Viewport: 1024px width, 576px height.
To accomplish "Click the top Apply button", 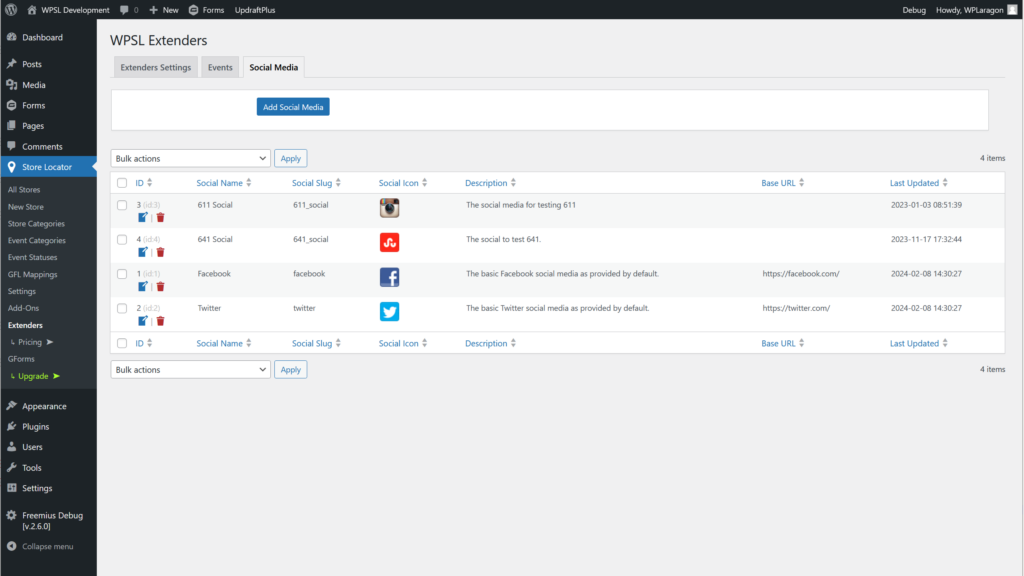I will pyautogui.click(x=290, y=158).
